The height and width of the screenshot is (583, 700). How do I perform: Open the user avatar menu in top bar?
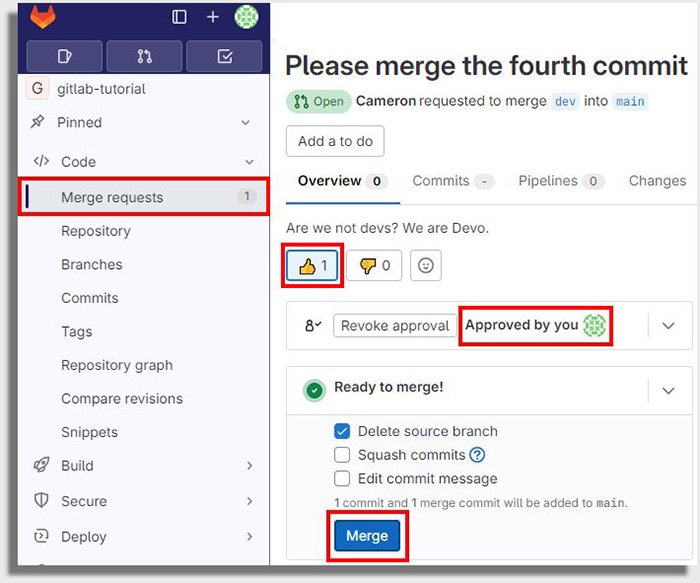246,17
